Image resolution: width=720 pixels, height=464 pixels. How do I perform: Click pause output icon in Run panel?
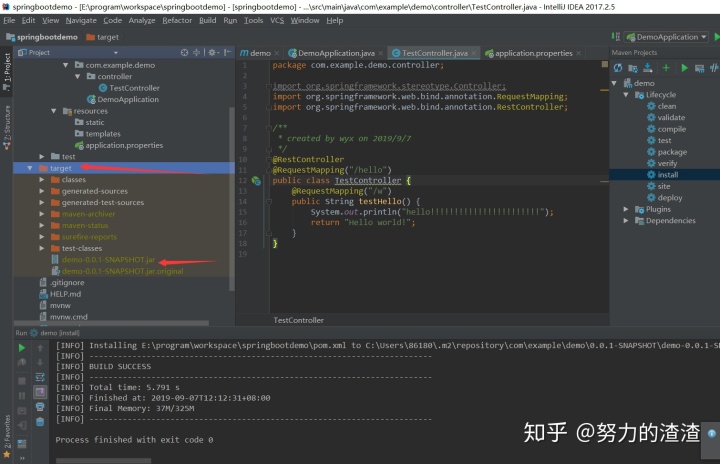22,396
